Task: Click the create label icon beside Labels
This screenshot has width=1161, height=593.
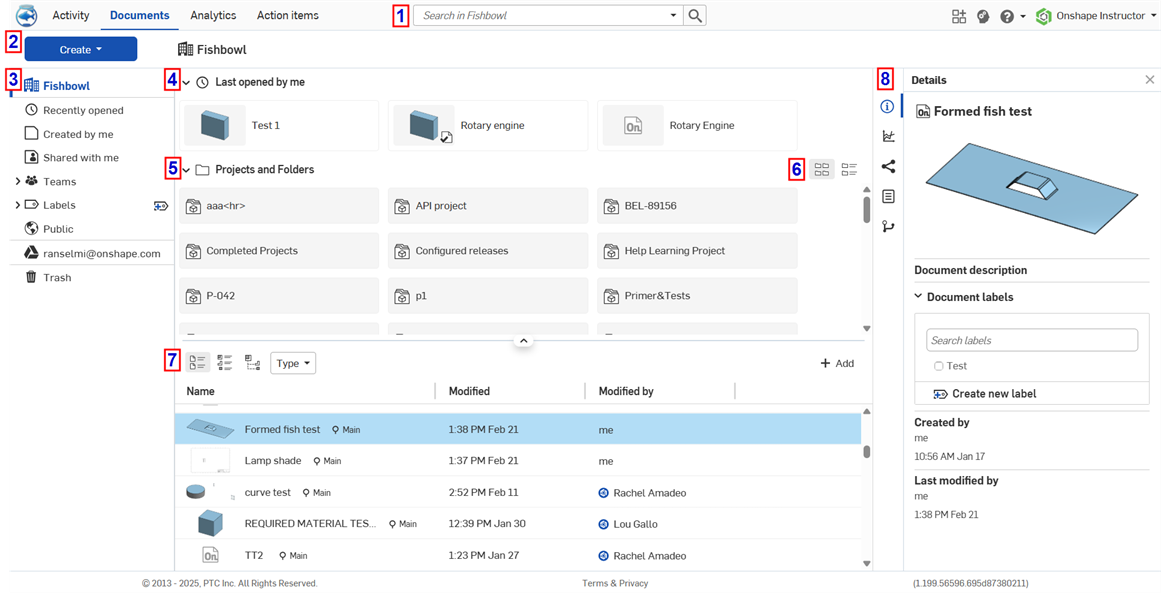Action: click(x=161, y=206)
